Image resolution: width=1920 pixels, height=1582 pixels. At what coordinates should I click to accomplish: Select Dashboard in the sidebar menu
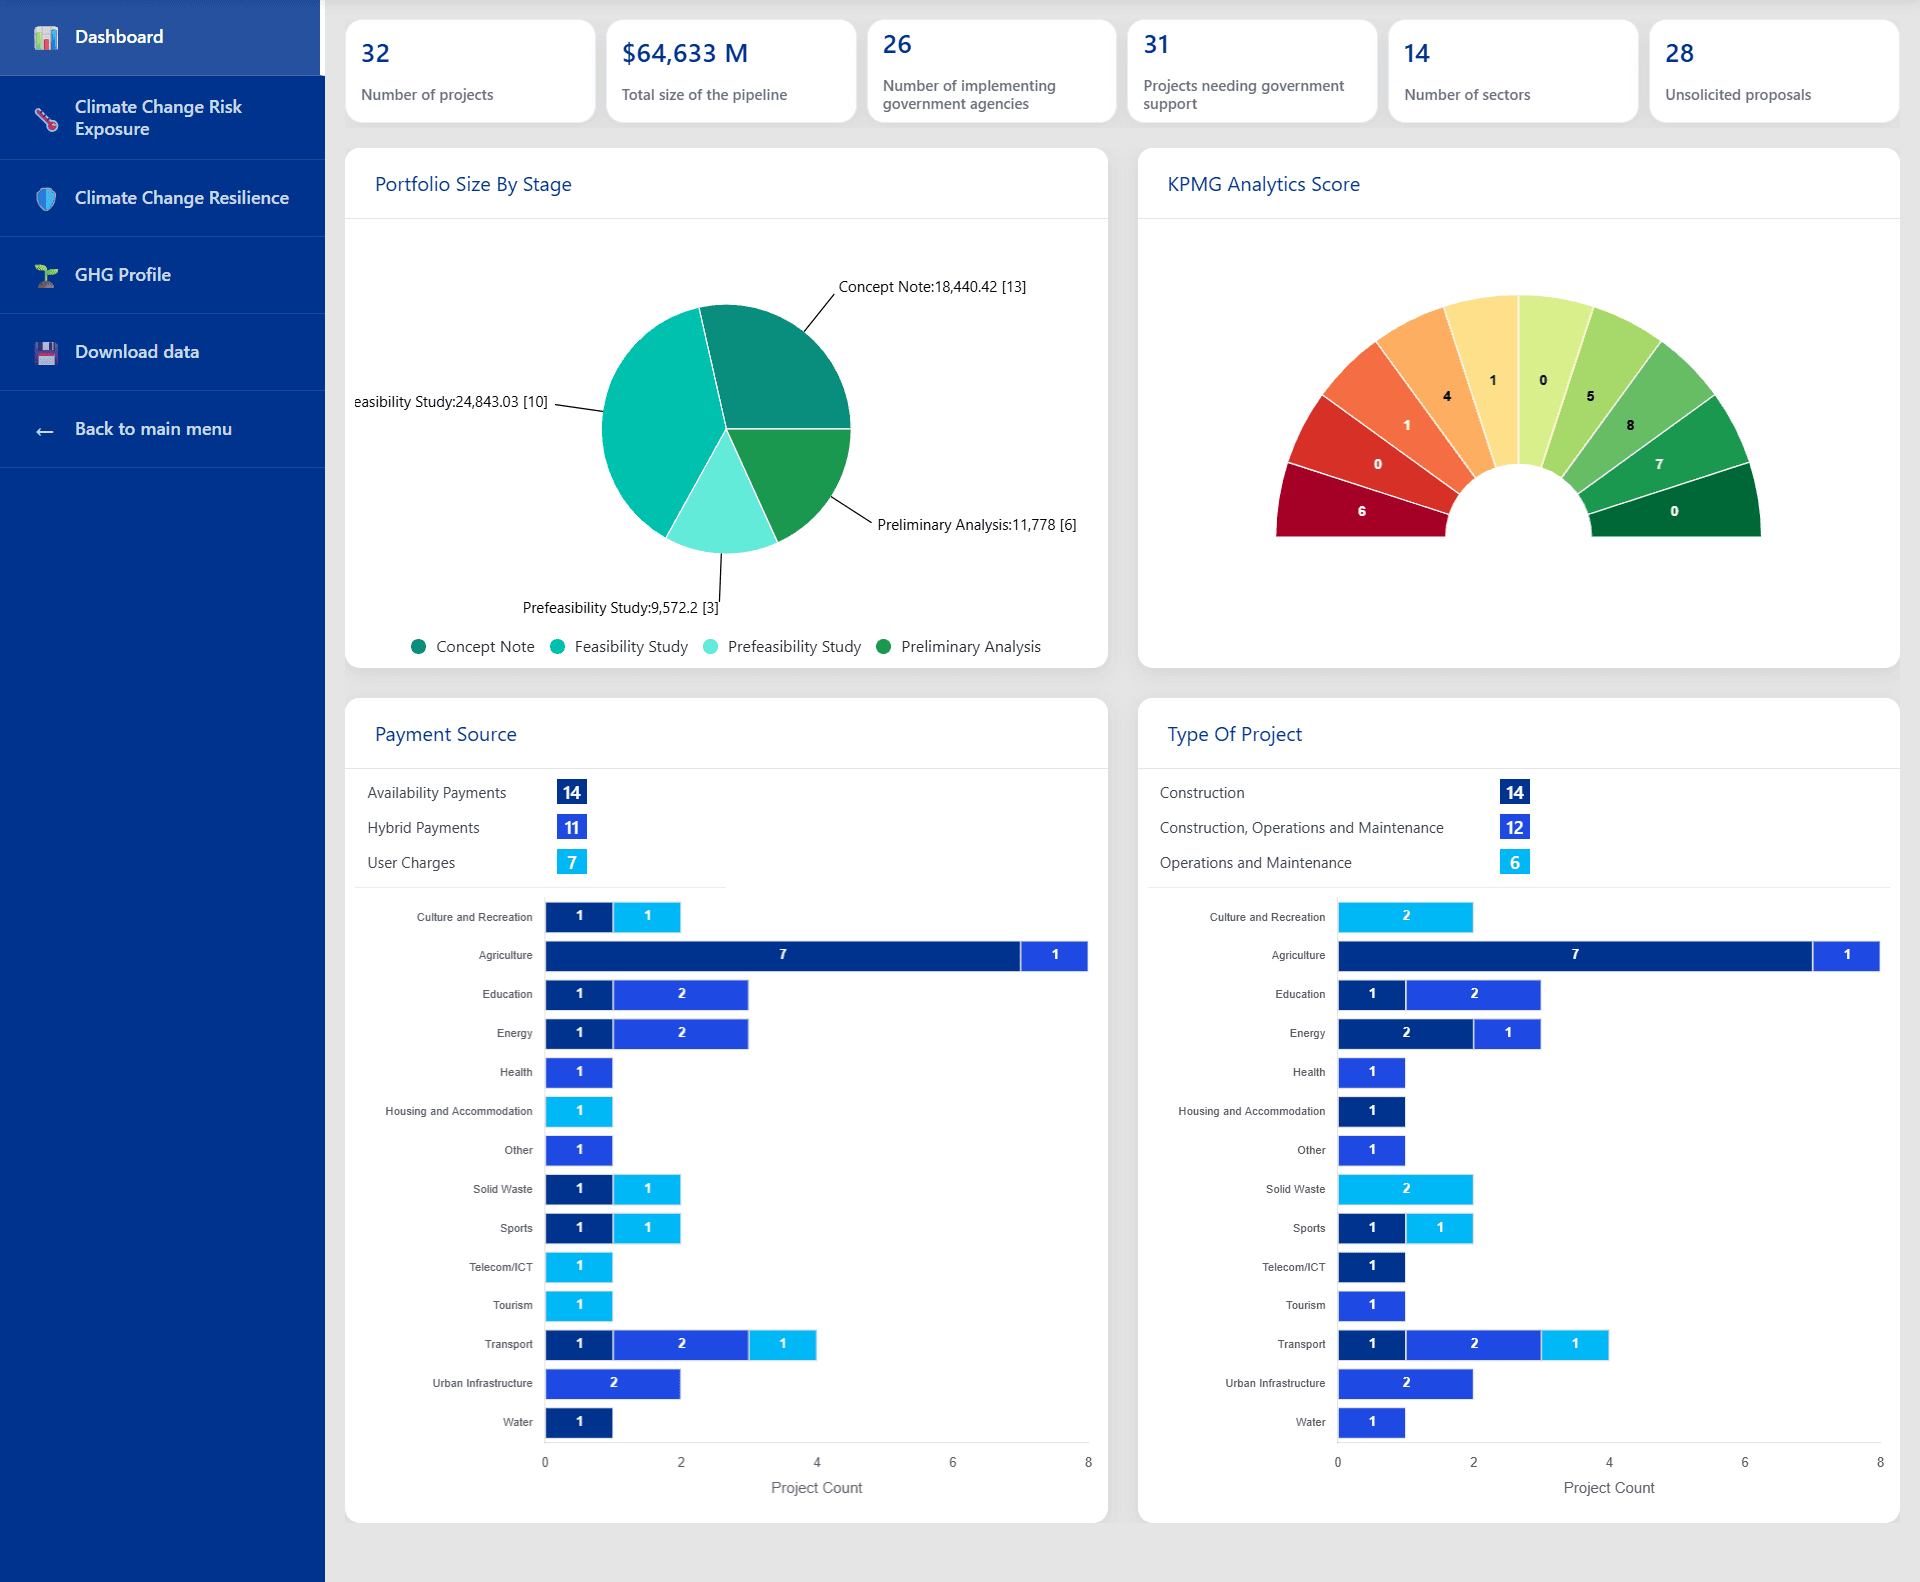point(118,37)
